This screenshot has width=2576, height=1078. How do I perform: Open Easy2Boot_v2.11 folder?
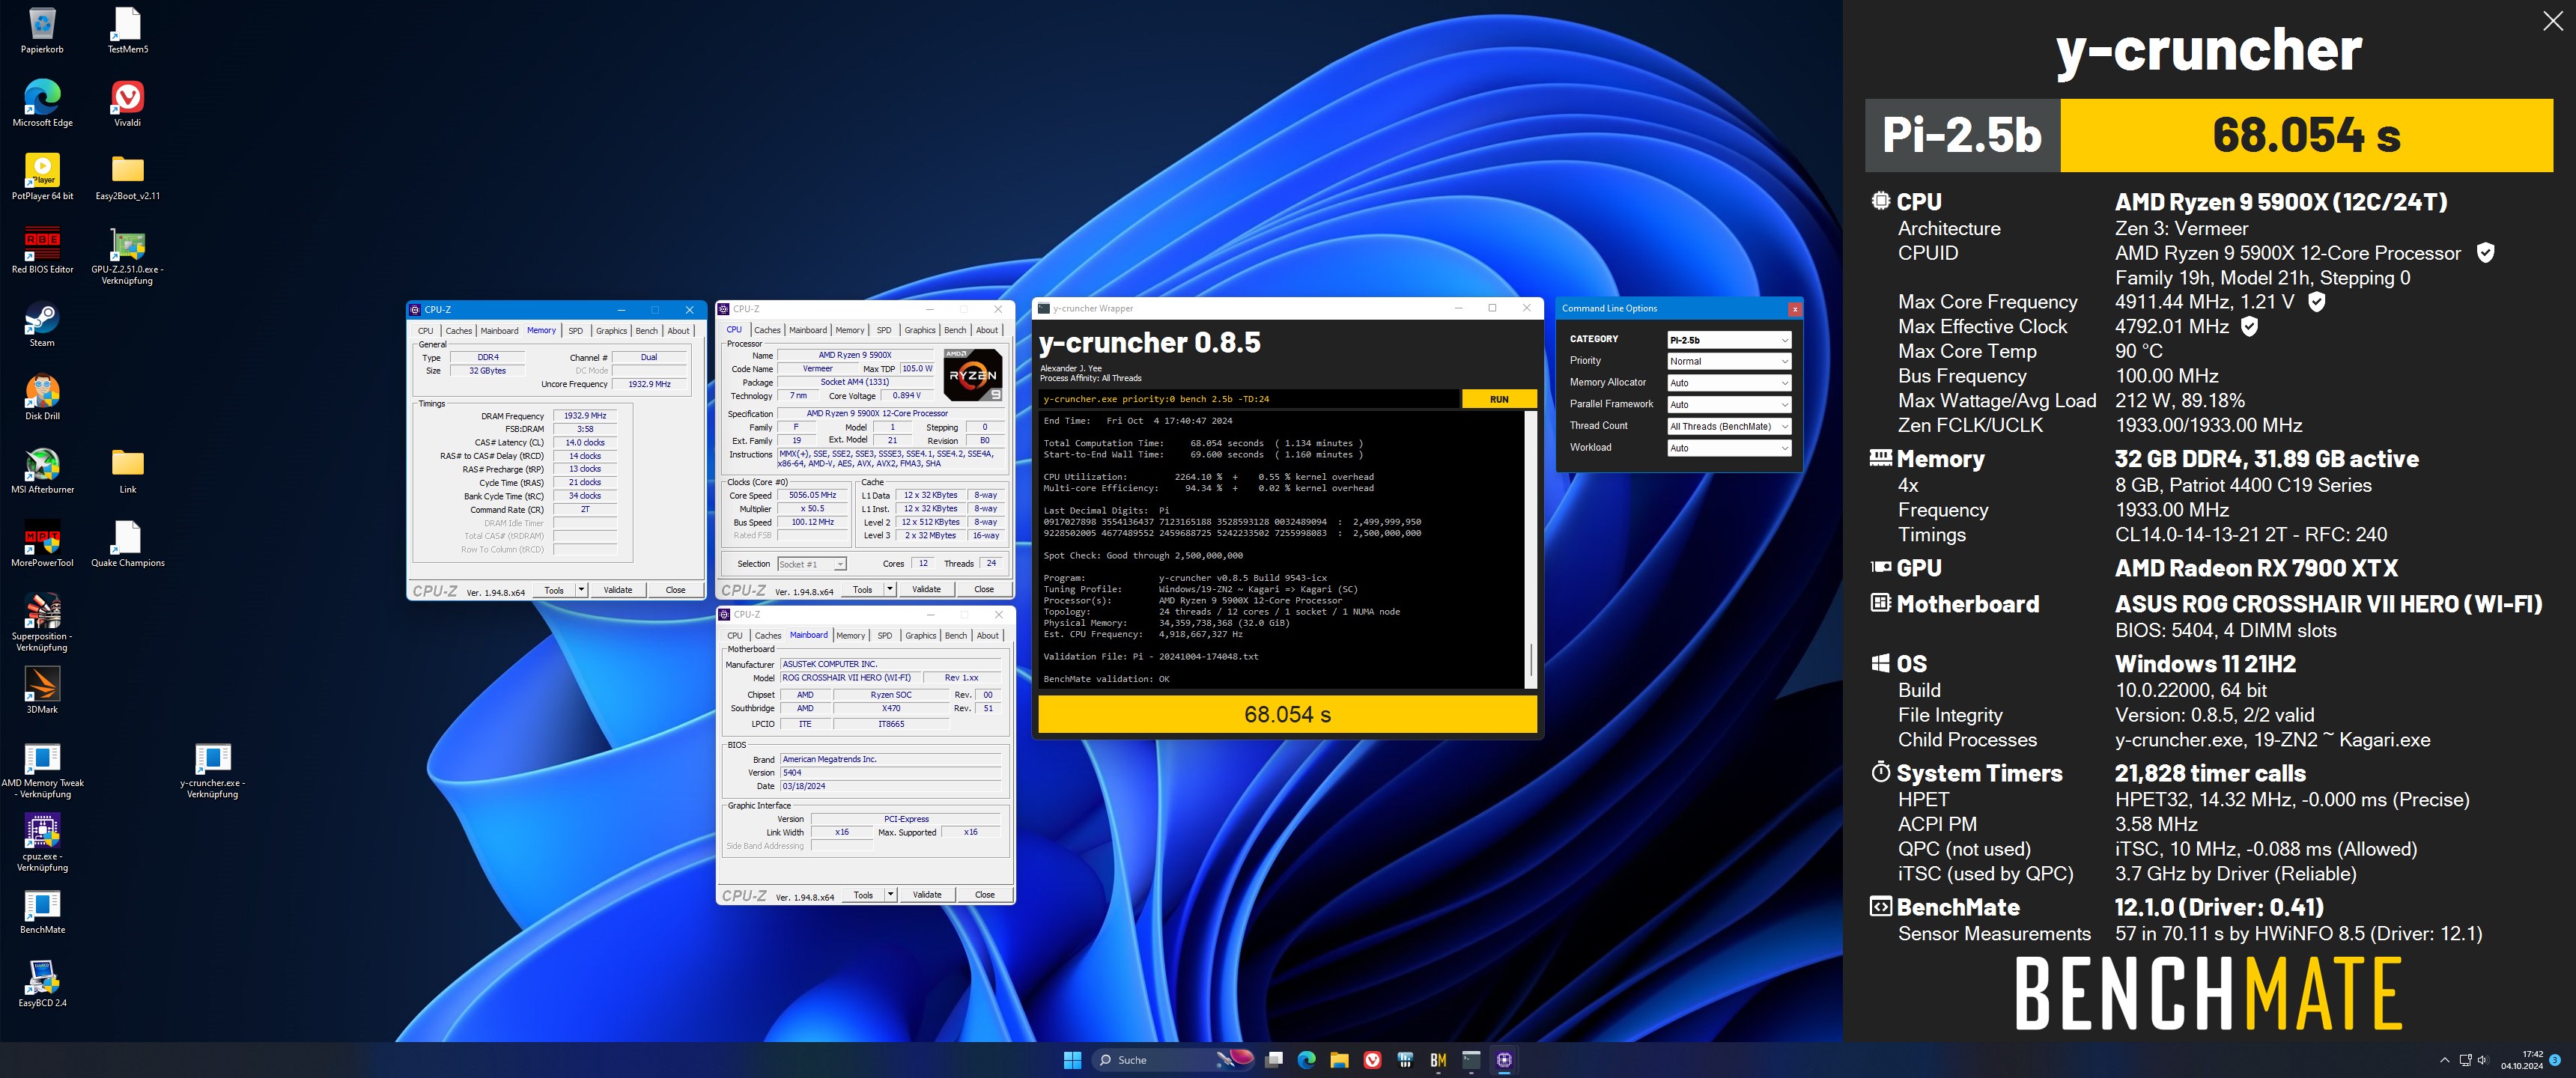tap(128, 177)
